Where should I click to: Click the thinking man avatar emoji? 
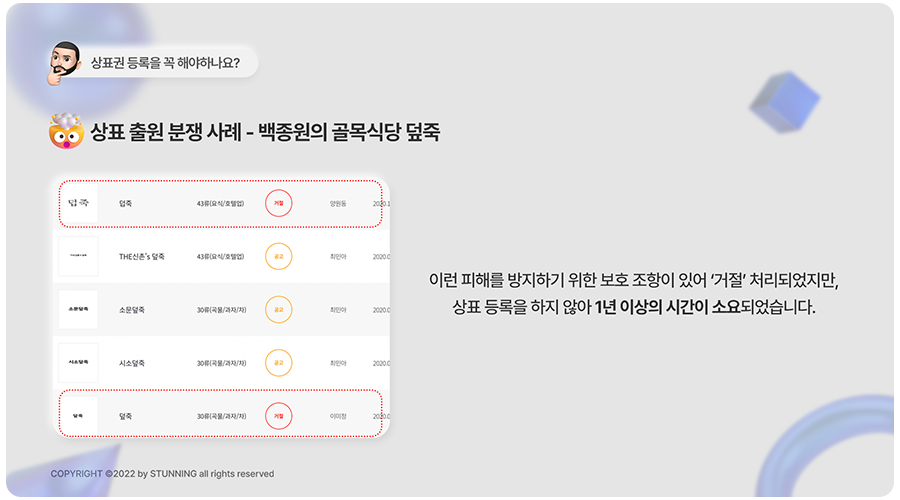click(63, 63)
